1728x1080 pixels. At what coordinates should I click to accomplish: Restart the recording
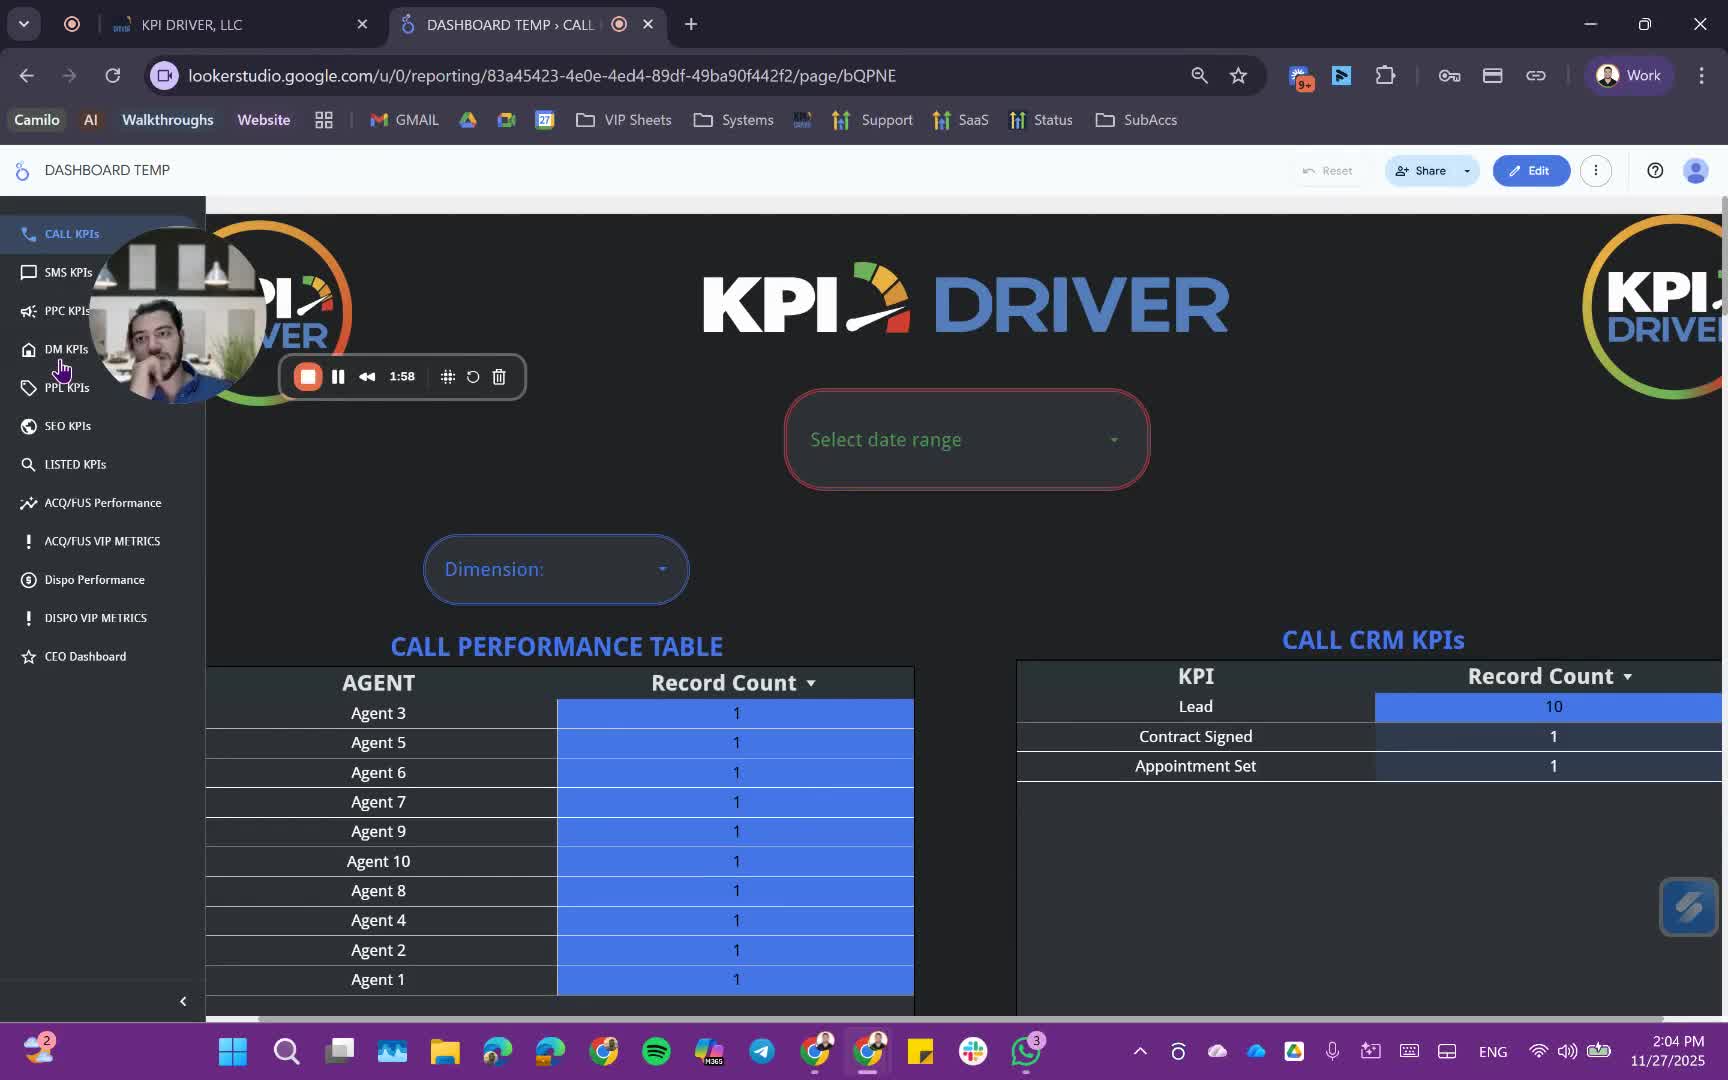coord(473,377)
